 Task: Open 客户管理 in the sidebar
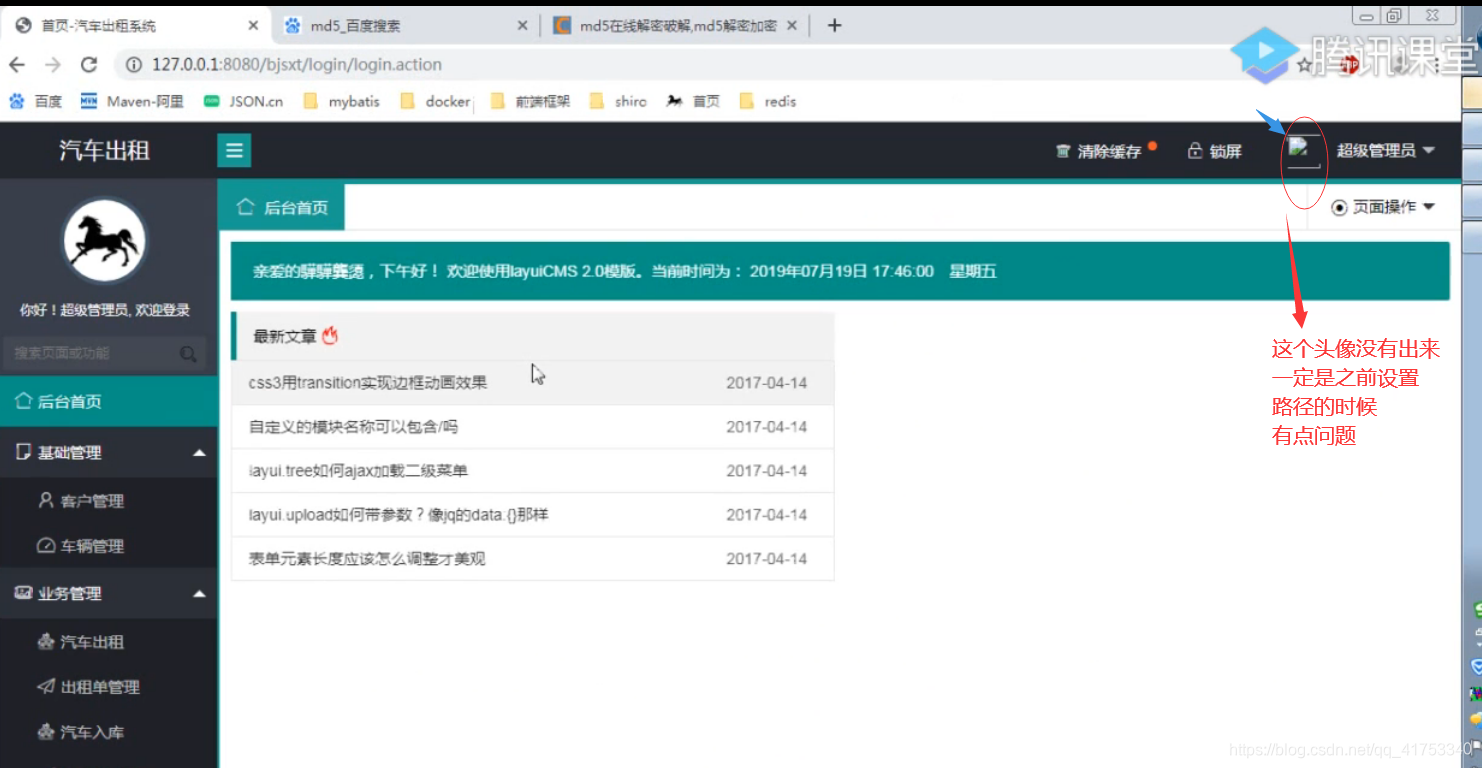(108, 501)
